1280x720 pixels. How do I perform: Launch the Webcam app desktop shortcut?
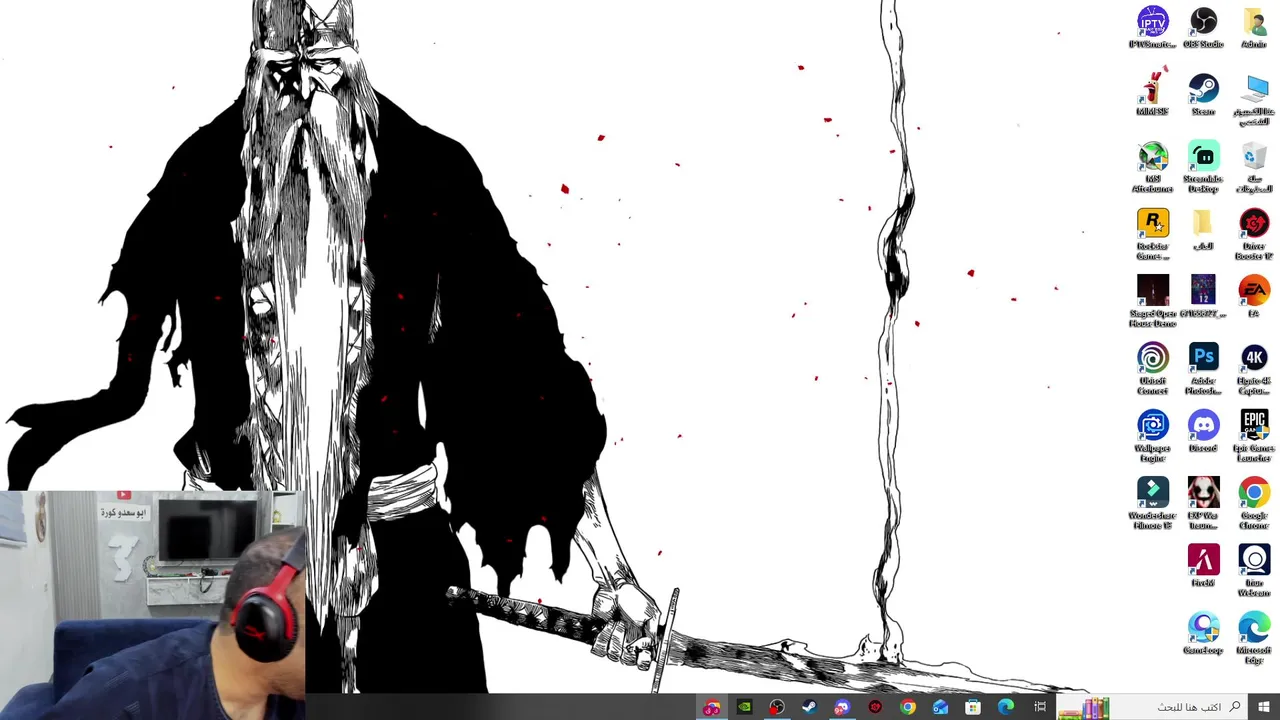1254,570
